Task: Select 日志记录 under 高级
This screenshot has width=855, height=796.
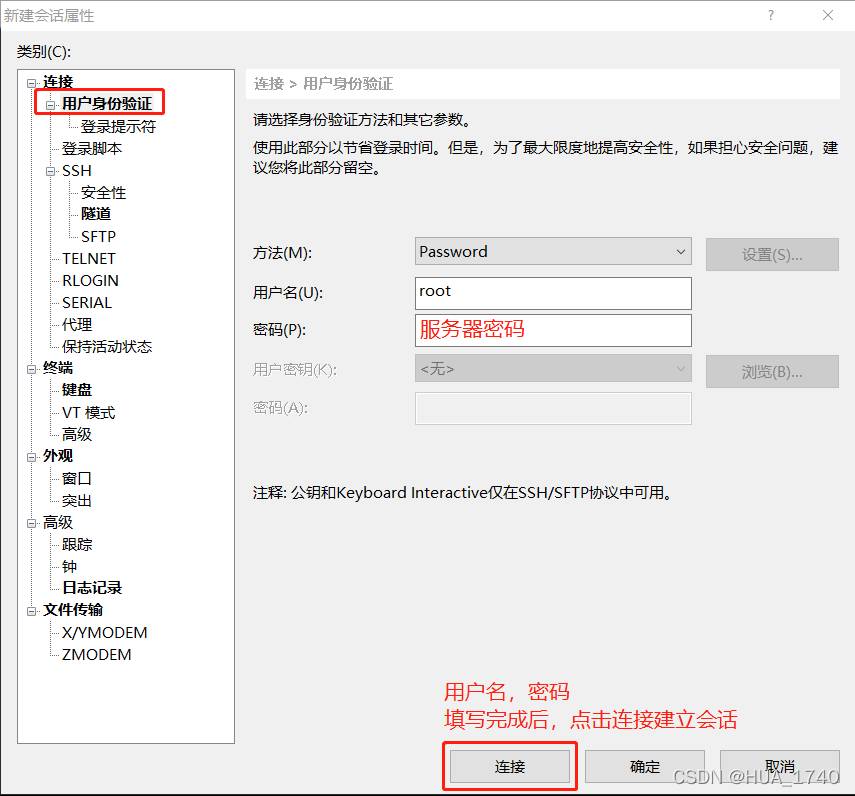Action: 92,588
